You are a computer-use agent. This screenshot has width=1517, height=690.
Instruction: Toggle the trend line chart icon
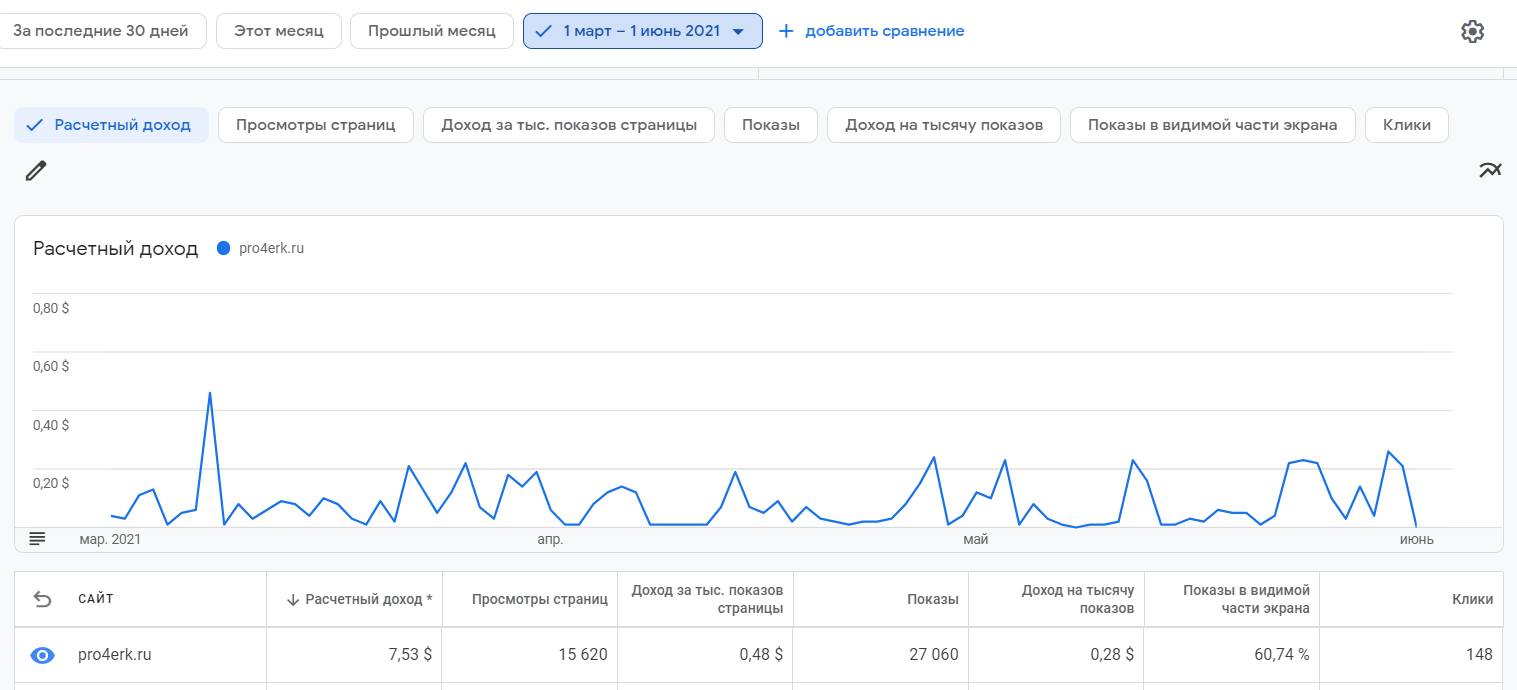[x=1490, y=170]
